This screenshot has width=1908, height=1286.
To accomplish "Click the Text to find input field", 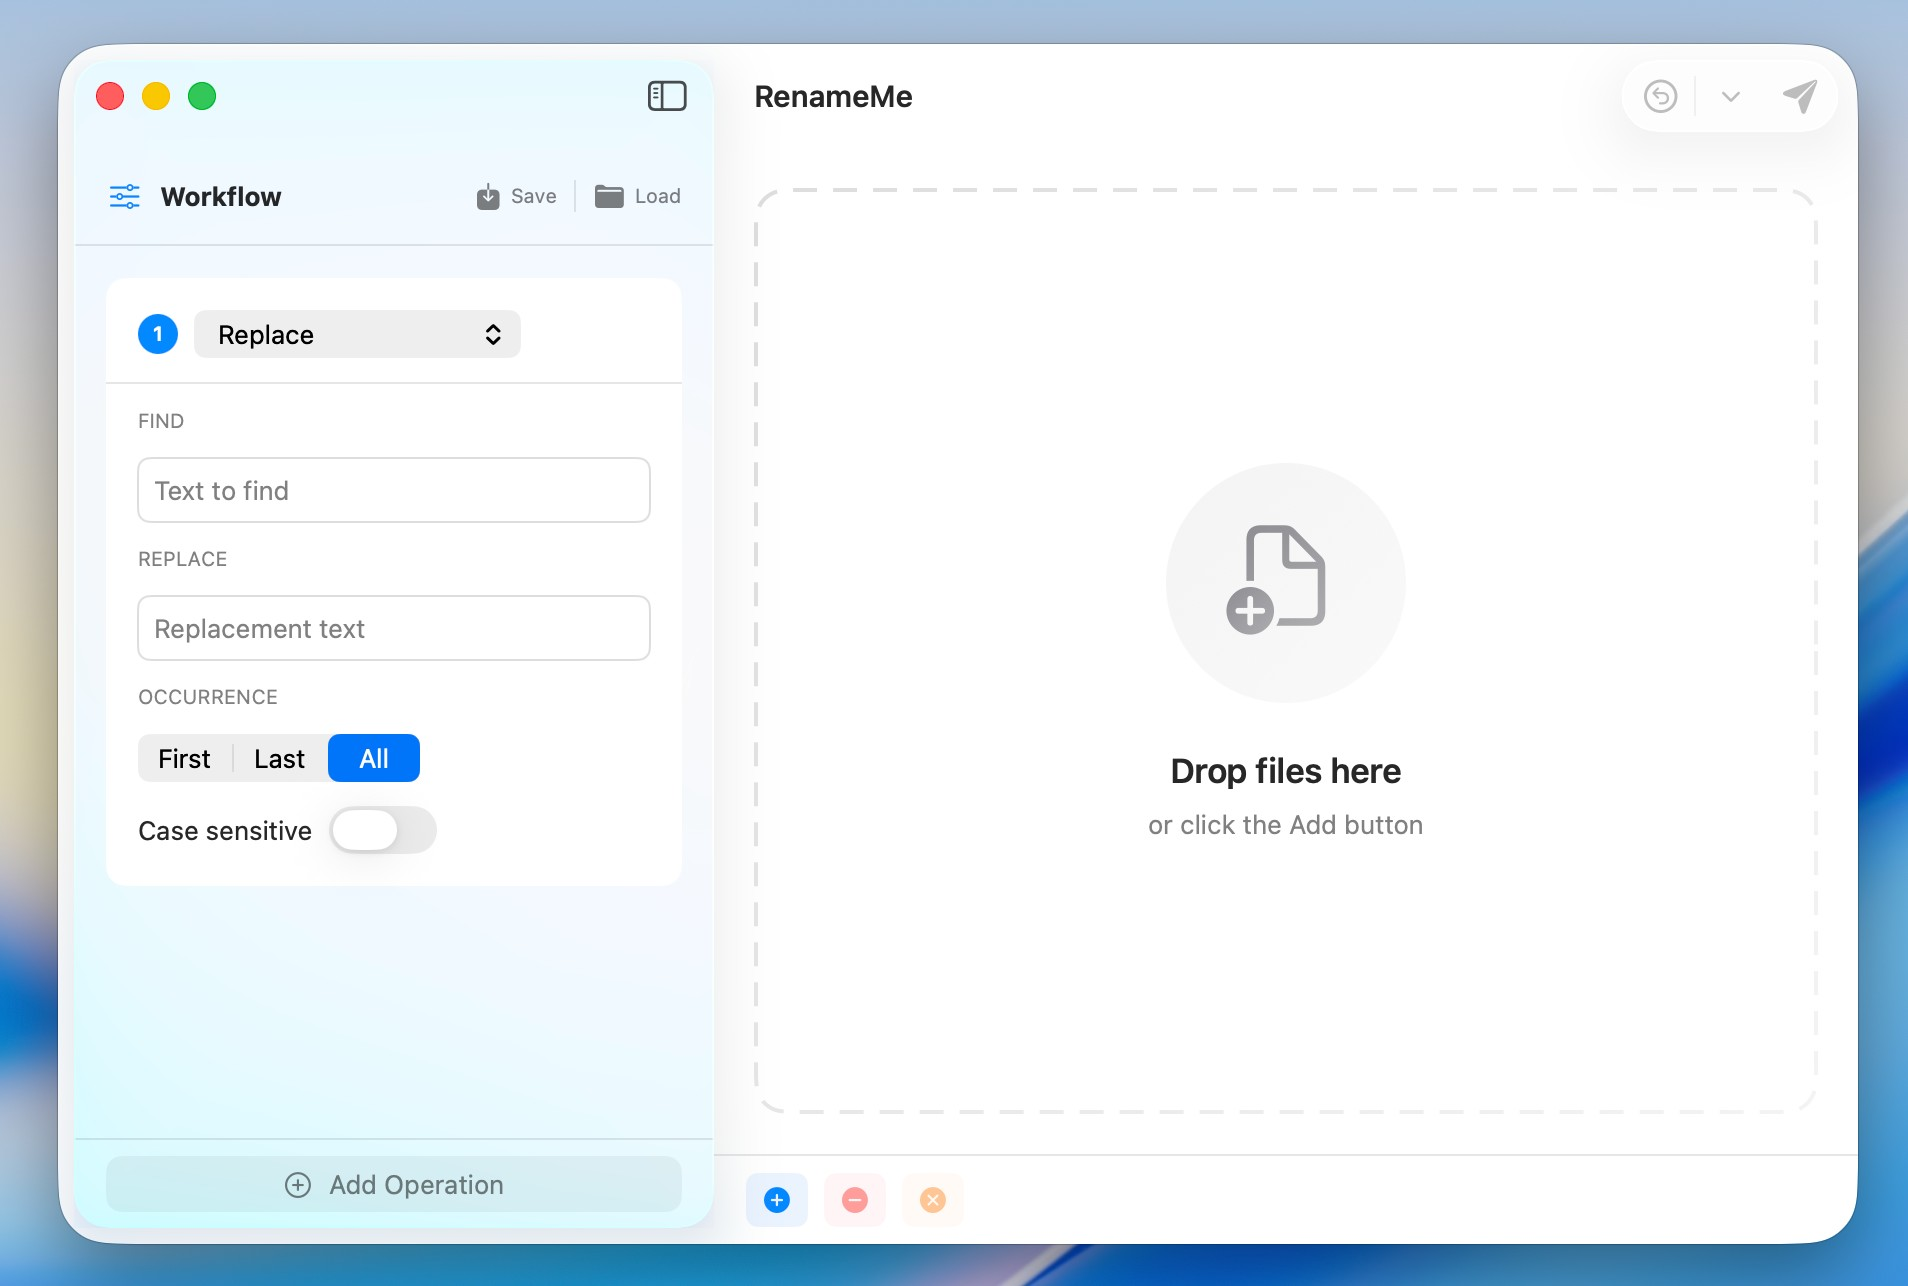I will pyautogui.click(x=393, y=490).
